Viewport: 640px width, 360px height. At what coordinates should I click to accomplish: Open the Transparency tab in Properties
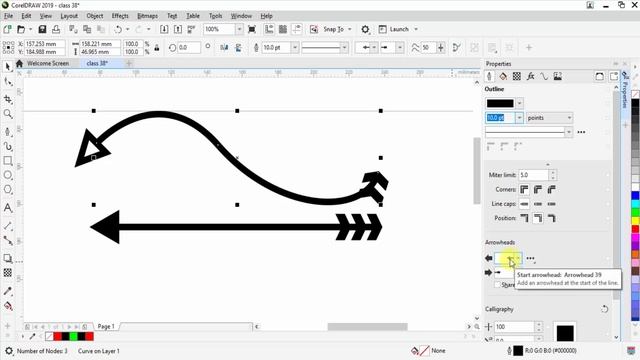(x=517, y=76)
